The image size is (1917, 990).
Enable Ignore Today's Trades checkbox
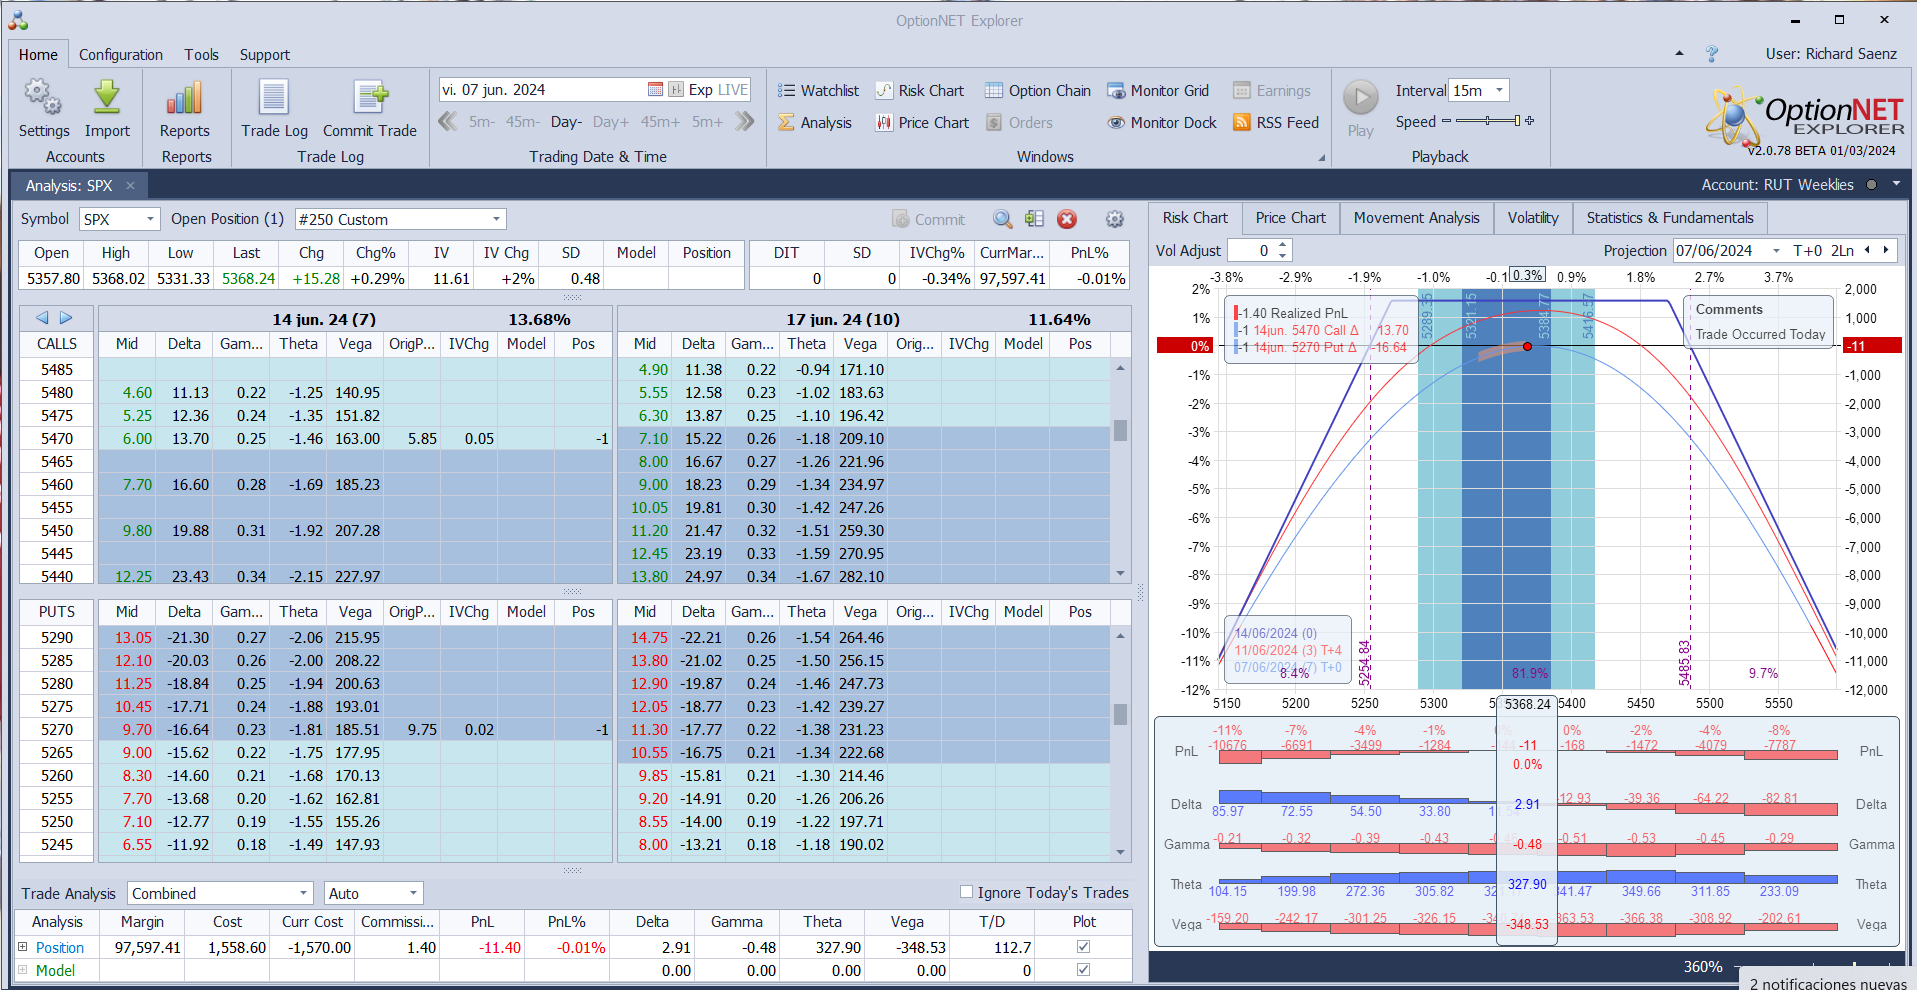966,892
